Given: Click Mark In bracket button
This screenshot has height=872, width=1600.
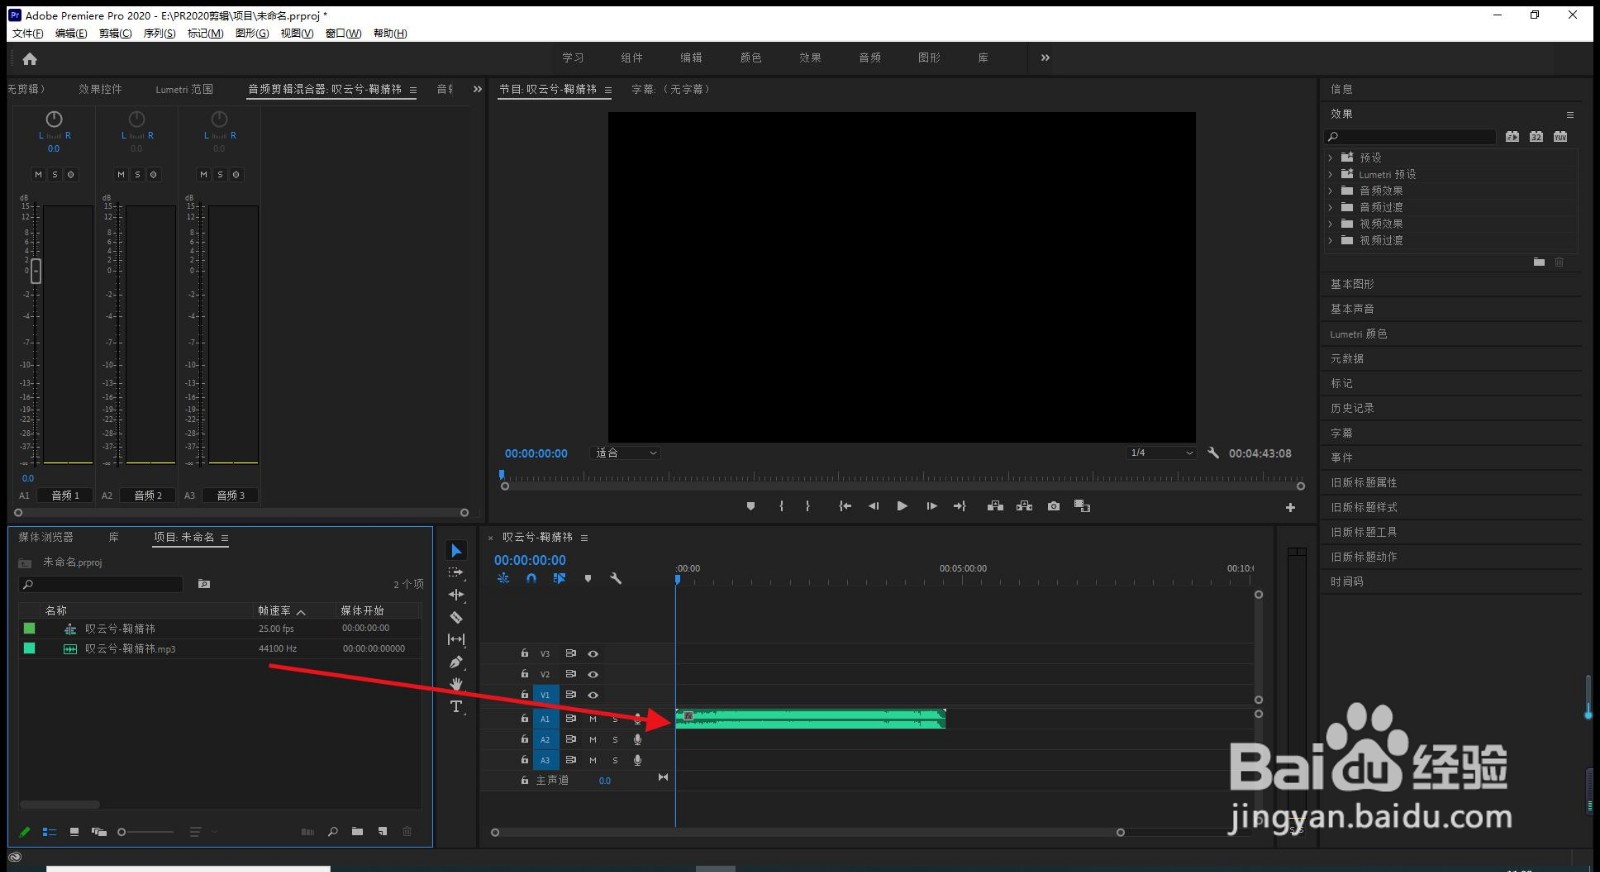Looking at the screenshot, I should (x=781, y=506).
